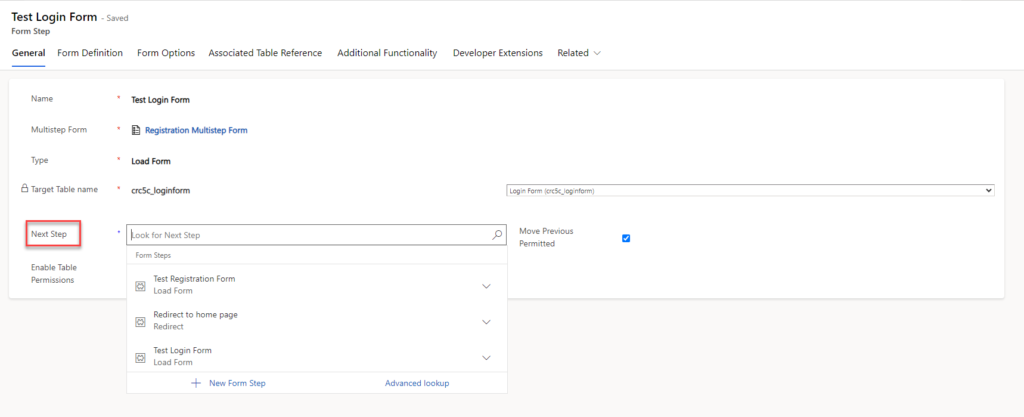Expand the Test Login Form result chevron
Image resolution: width=1024 pixels, height=417 pixels.
487,357
